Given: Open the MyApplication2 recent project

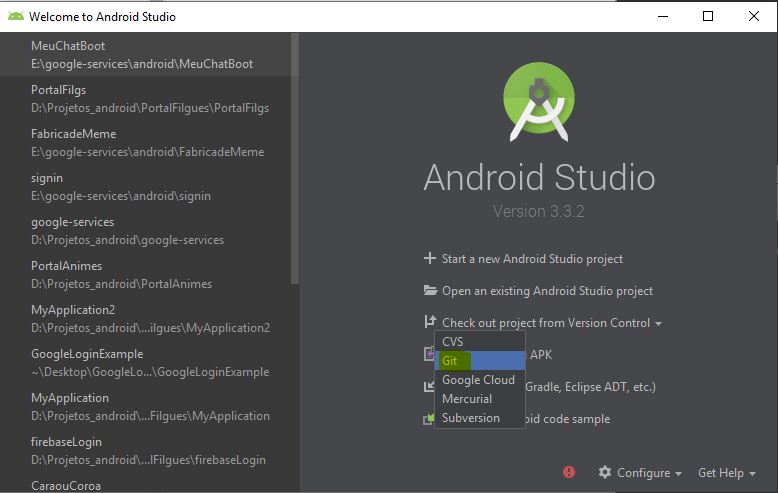Looking at the screenshot, I should pos(146,319).
